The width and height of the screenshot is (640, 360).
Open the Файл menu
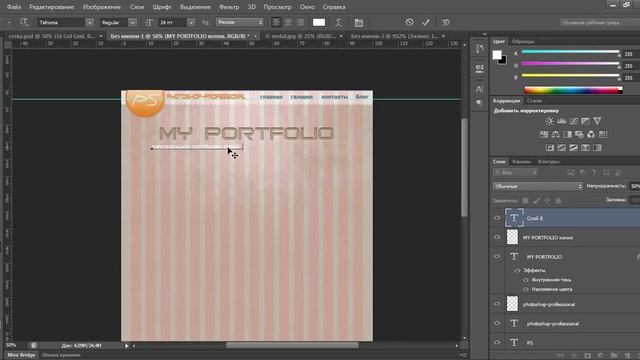pos(14,7)
